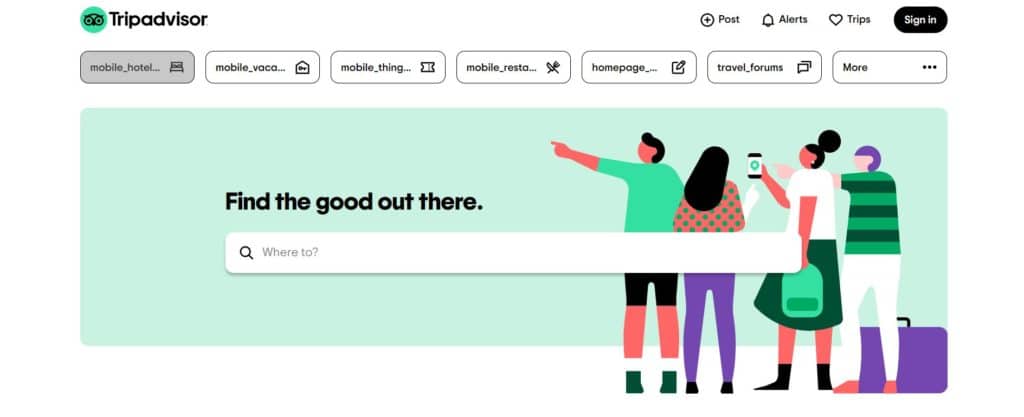Click the plus icon next to Post
Screen dimensions: 1024x417
click(x=707, y=20)
